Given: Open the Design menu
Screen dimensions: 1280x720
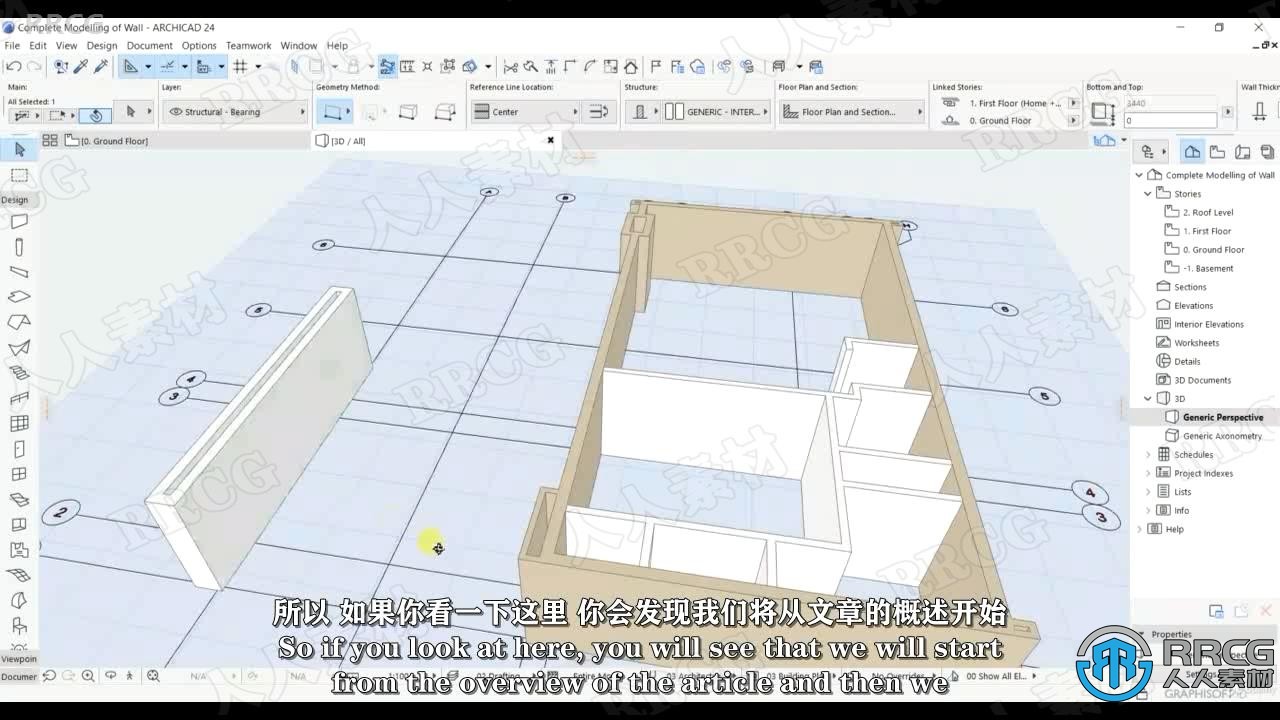Looking at the screenshot, I should click(102, 45).
